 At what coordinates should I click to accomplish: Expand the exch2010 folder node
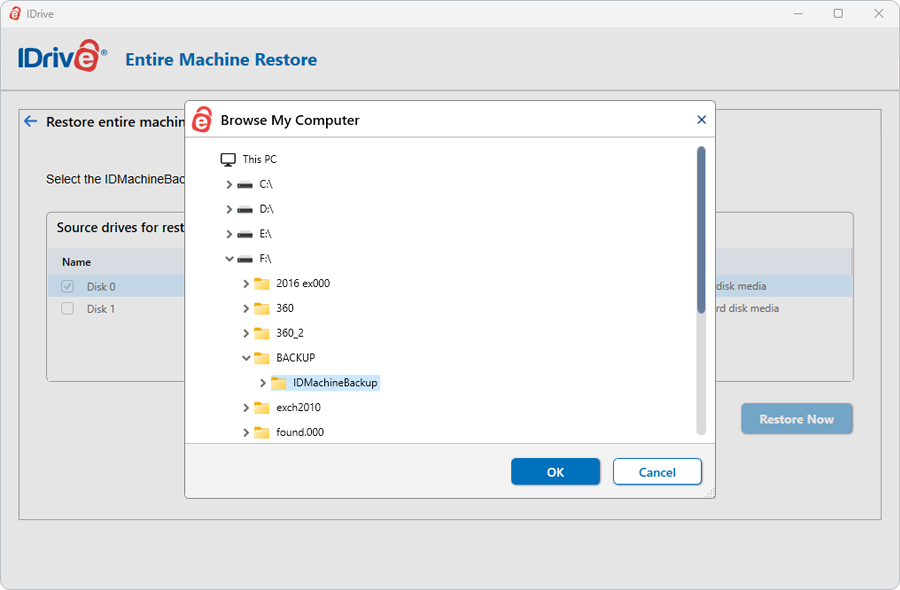(246, 407)
